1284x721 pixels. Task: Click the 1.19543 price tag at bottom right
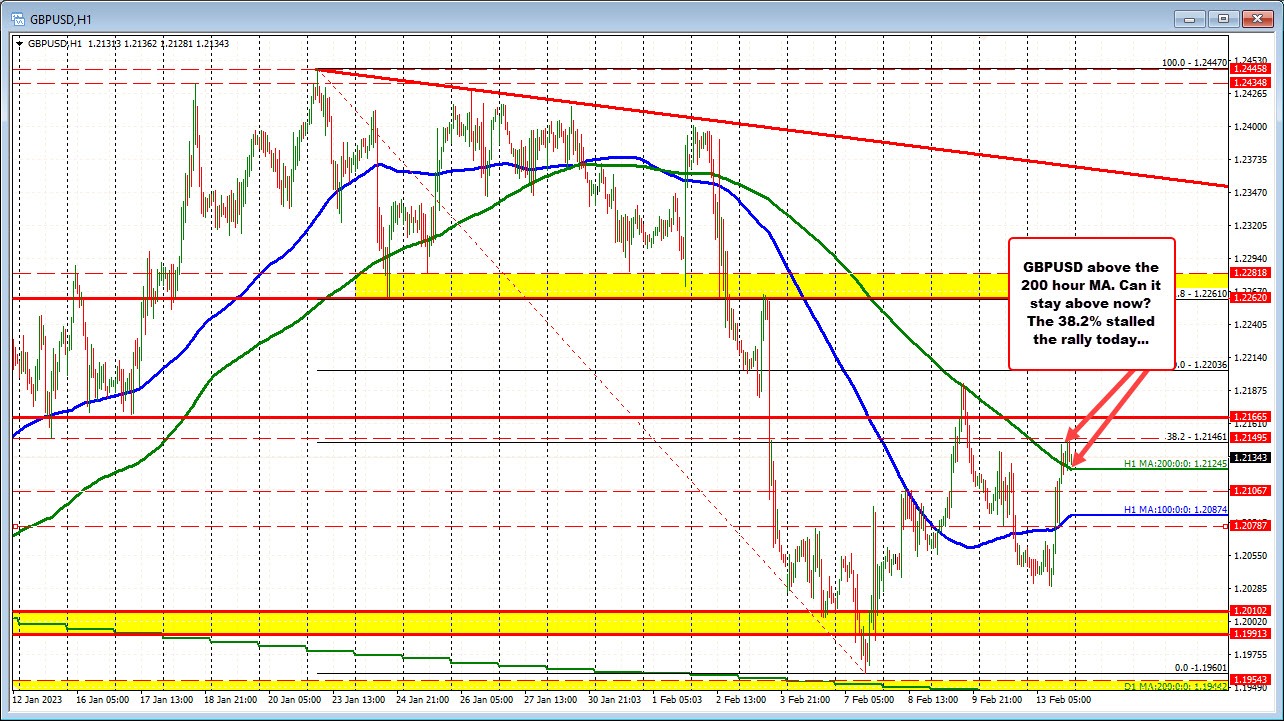tap(1251, 677)
